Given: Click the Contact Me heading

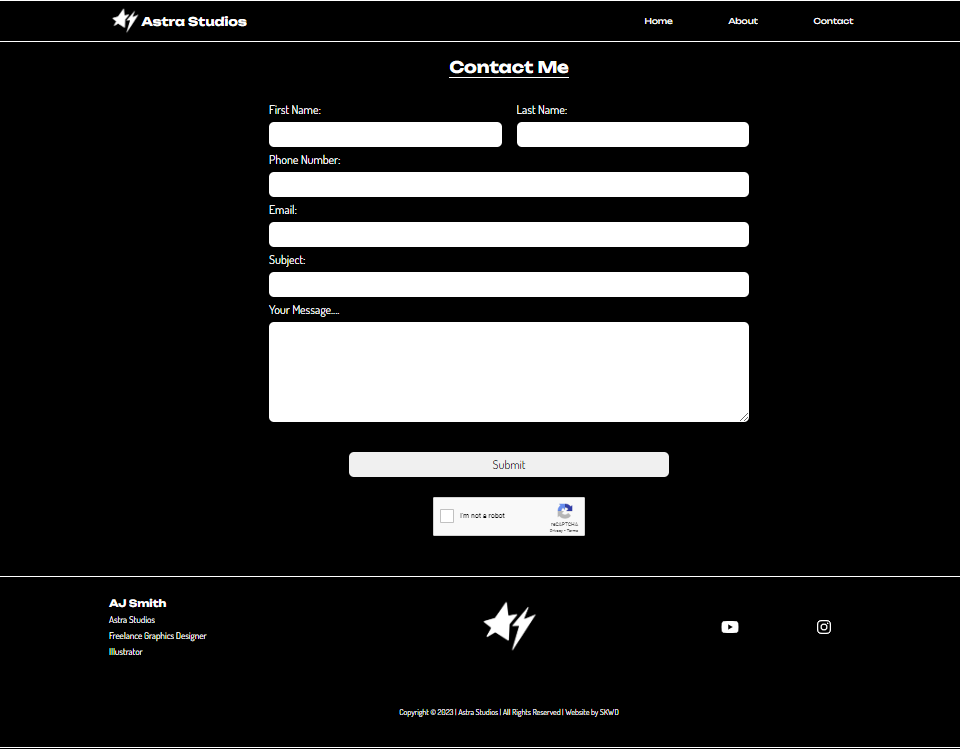Looking at the screenshot, I should [x=509, y=67].
